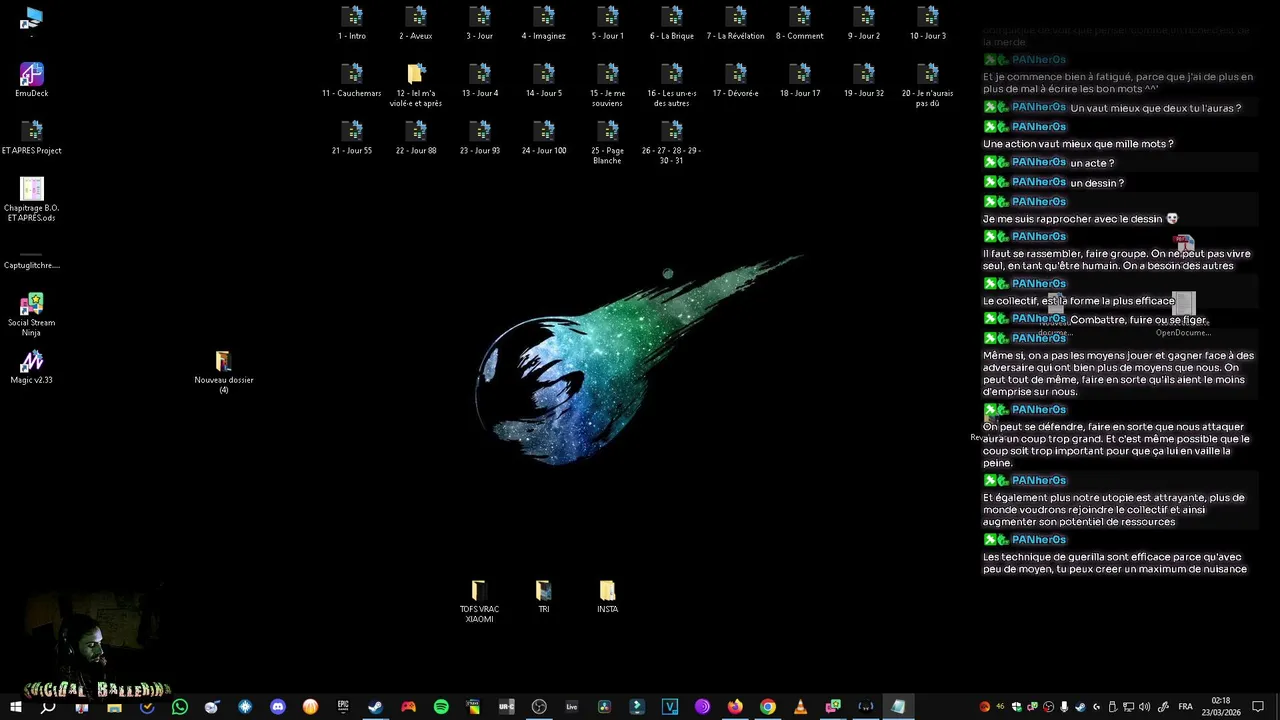This screenshot has height=720, width=1280.
Task: Select Magic v2.33 desktop shortcut
Action: (32, 367)
